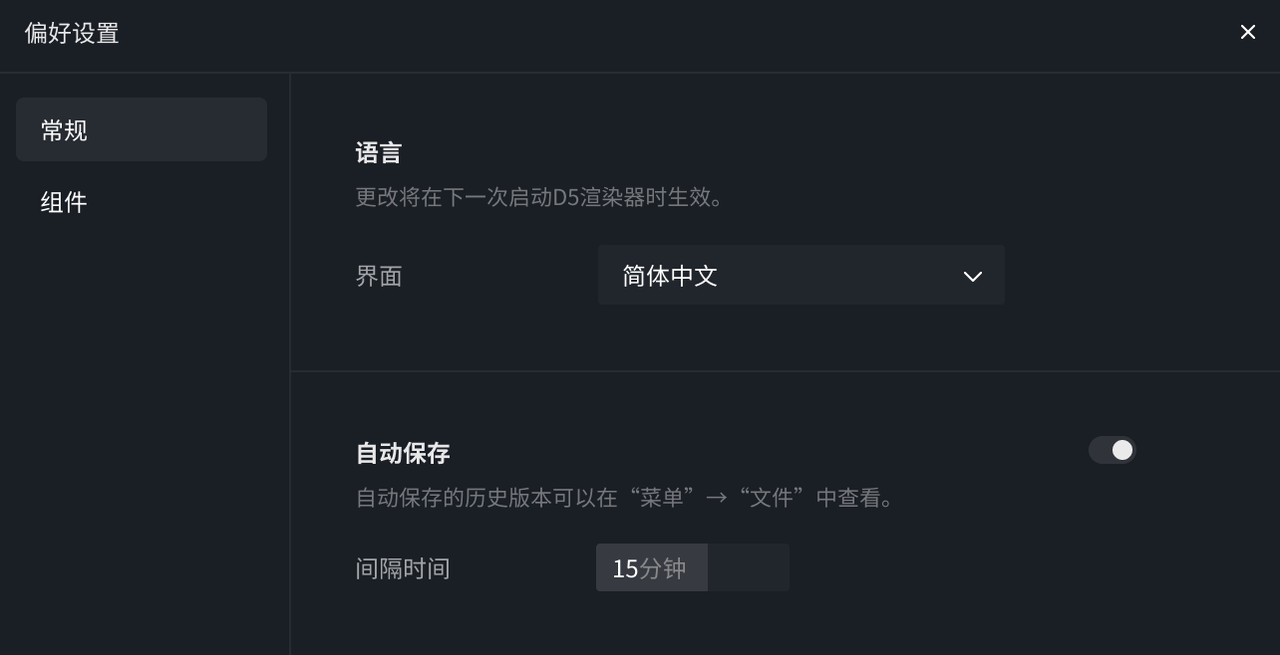Select the 常规 tab in sidebar
1280x655 pixels.
(x=141, y=129)
